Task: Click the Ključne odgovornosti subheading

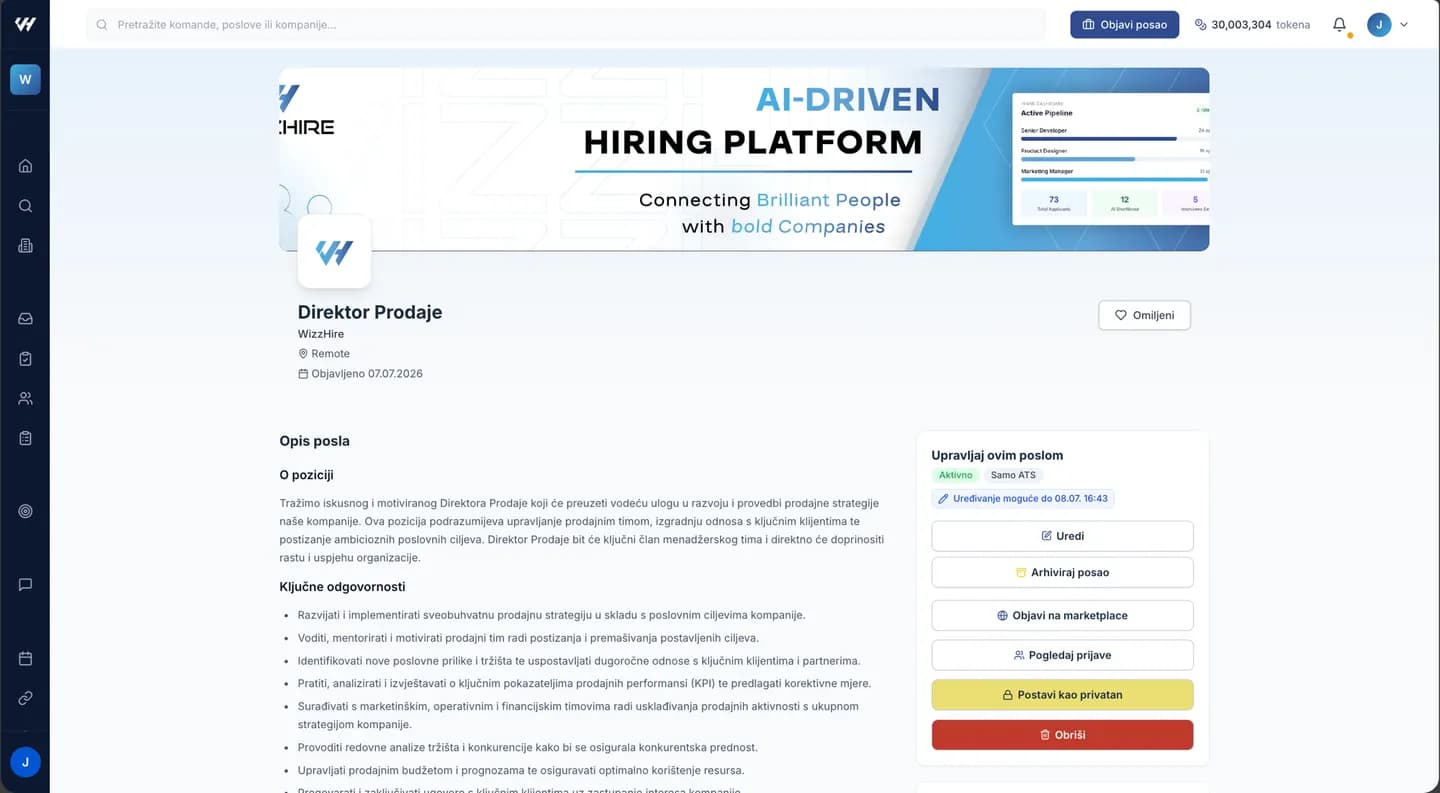Action: pos(342,587)
